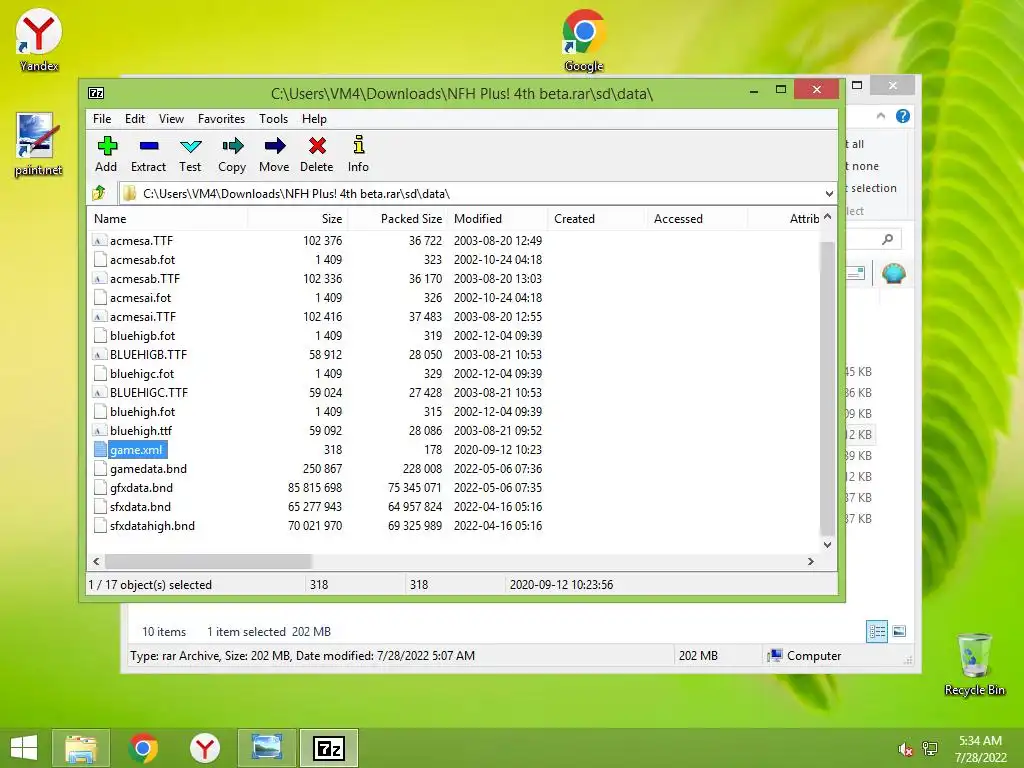Select the acmesab.TTF file
The image size is (1024, 768).
(144, 279)
